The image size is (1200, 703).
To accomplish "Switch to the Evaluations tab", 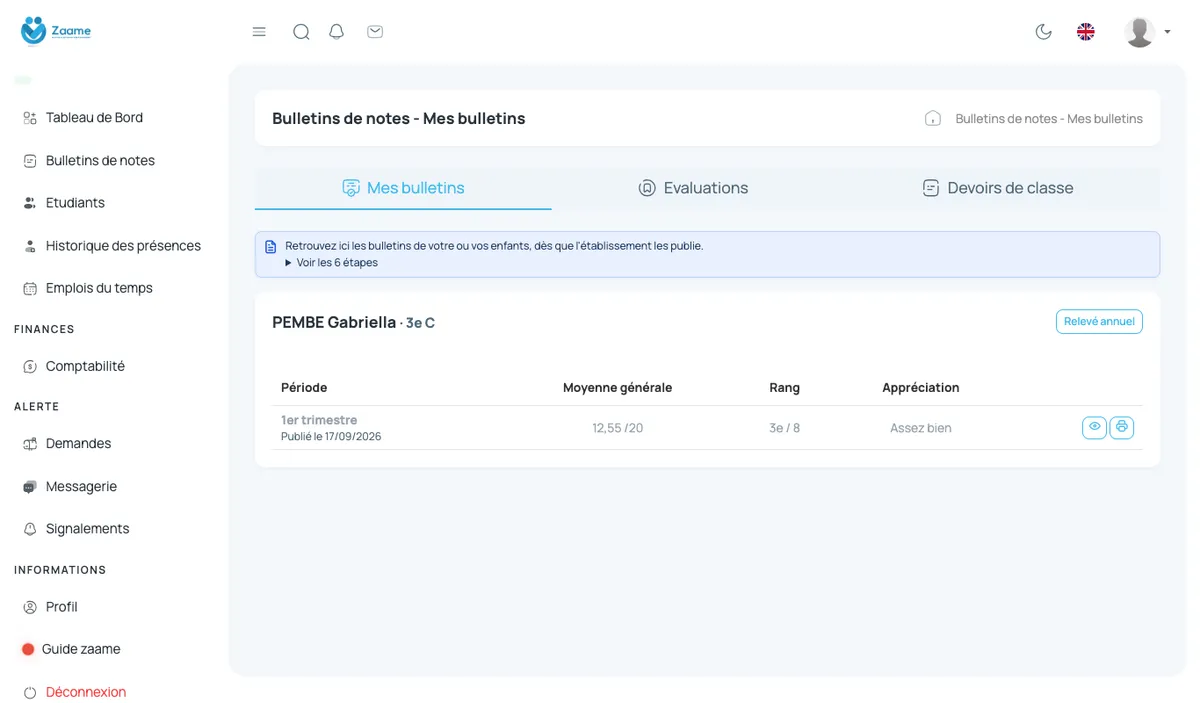I will pyautogui.click(x=693, y=188).
